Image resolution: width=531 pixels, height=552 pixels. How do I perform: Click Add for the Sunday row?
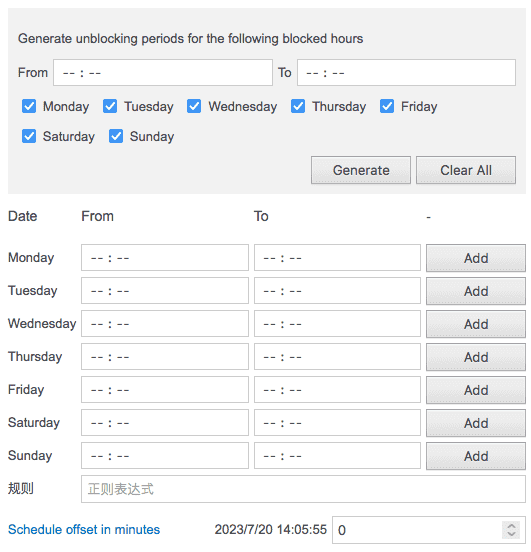coord(476,456)
